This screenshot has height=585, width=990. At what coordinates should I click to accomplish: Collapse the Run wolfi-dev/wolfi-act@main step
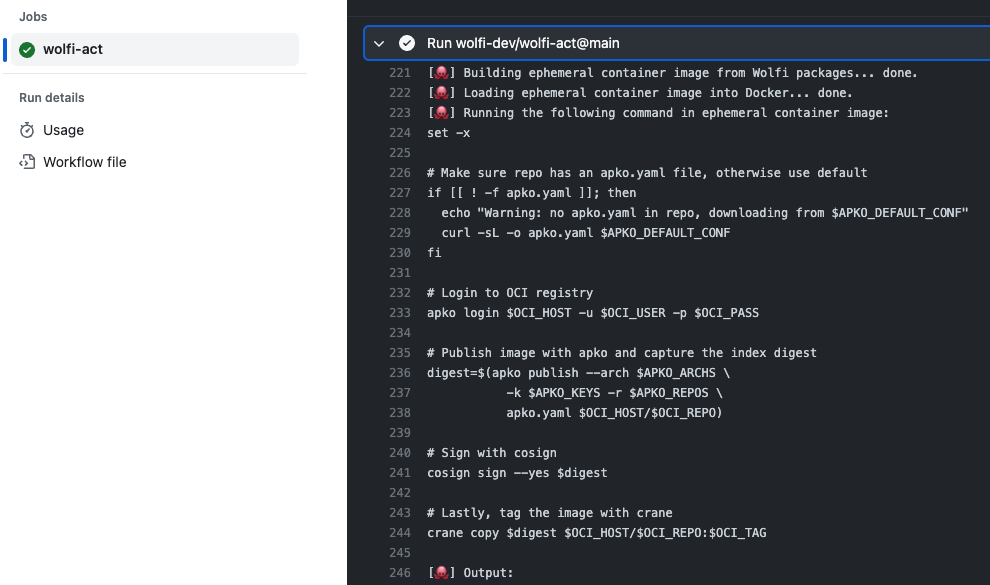tap(378, 43)
